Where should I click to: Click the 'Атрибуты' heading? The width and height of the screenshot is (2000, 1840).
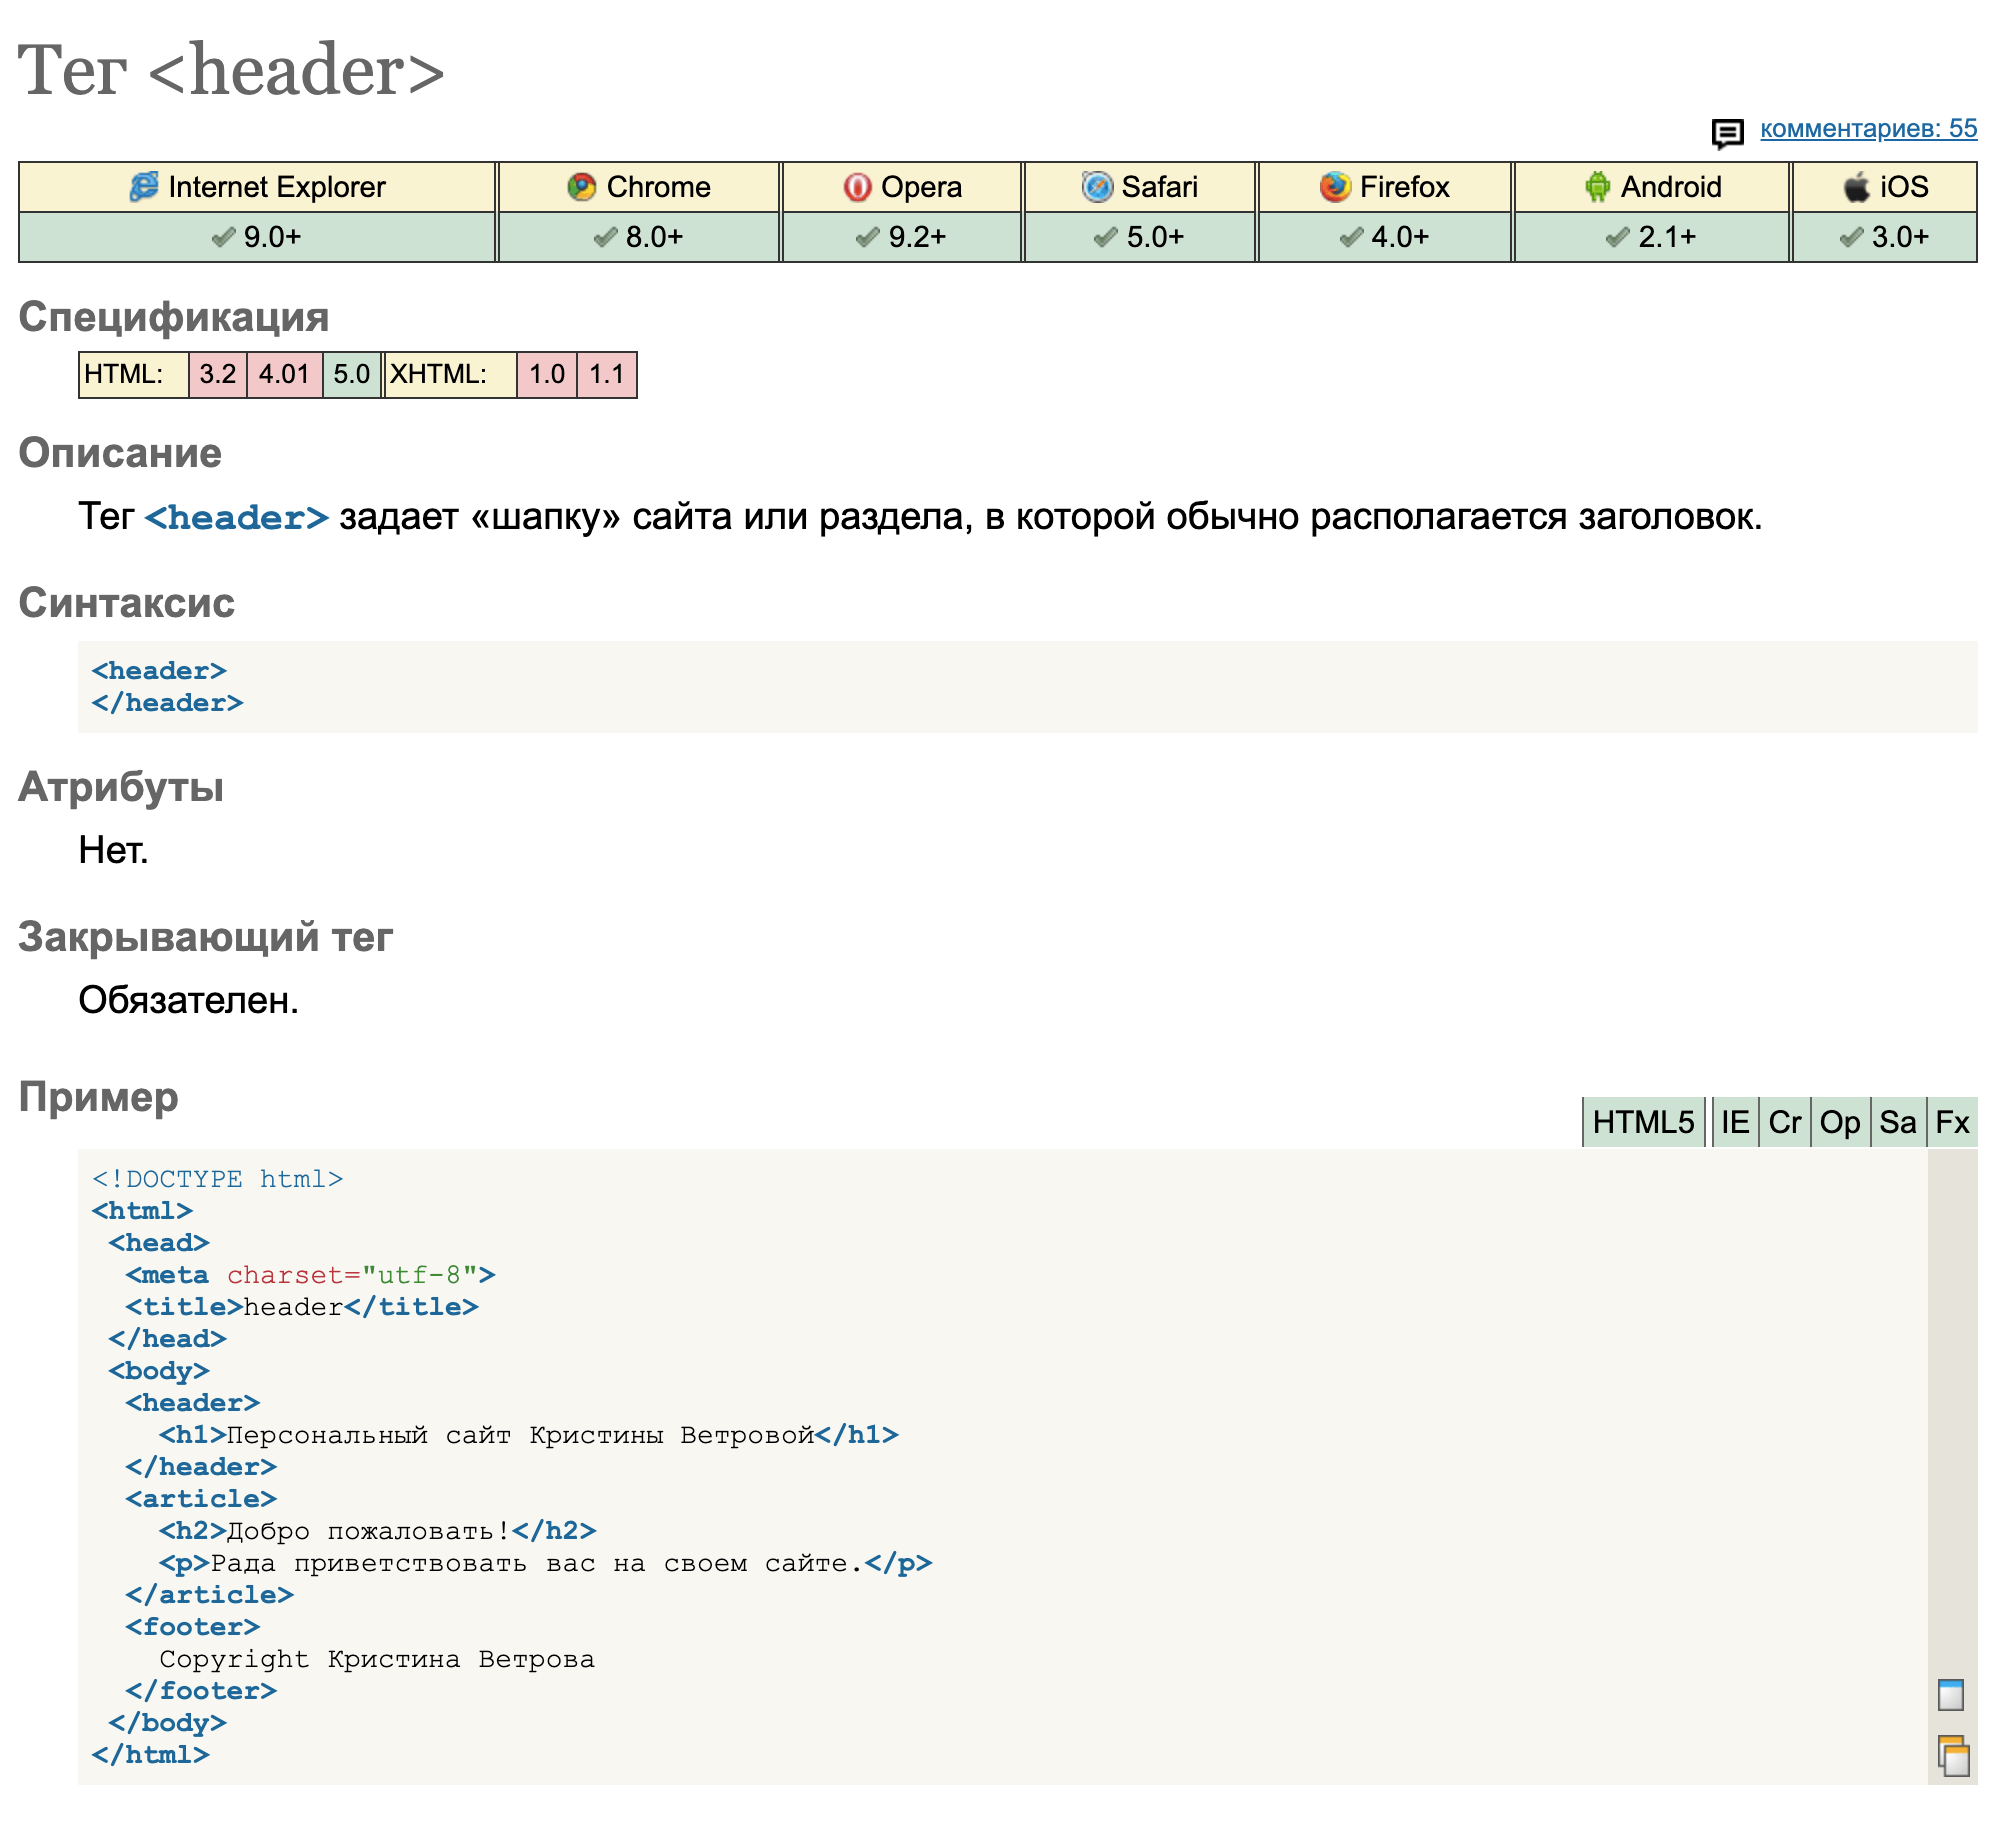pyautogui.click(x=121, y=787)
